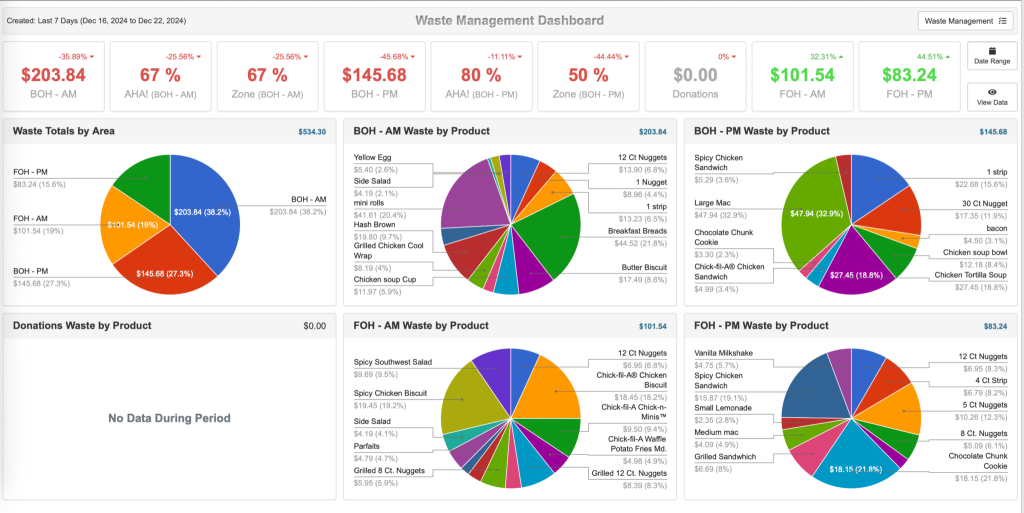Select the $203.84 BOH - AM summary card

tap(55, 76)
